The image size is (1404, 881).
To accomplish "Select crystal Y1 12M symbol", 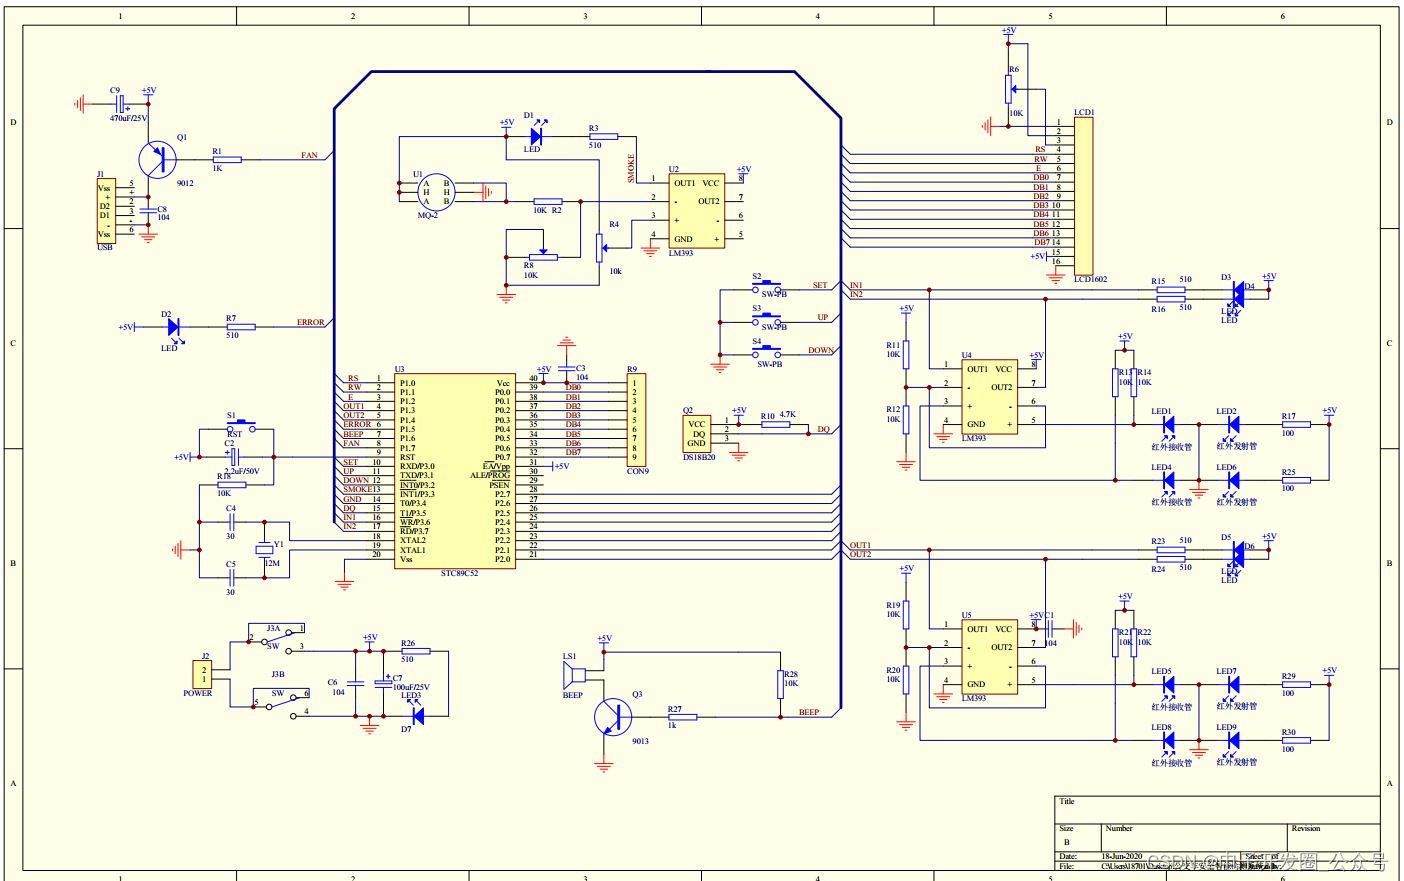I will 265,549.
